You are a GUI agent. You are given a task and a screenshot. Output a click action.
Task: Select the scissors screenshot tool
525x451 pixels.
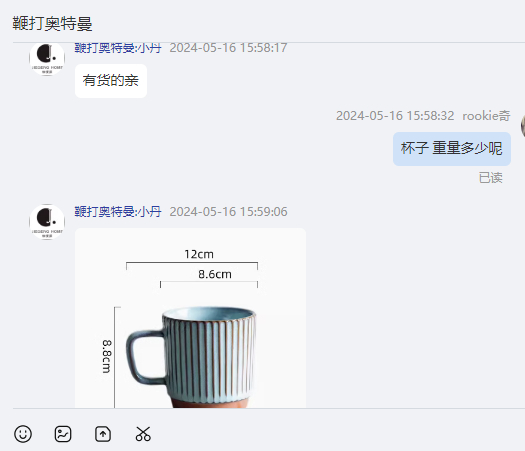pyautogui.click(x=143, y=434)
